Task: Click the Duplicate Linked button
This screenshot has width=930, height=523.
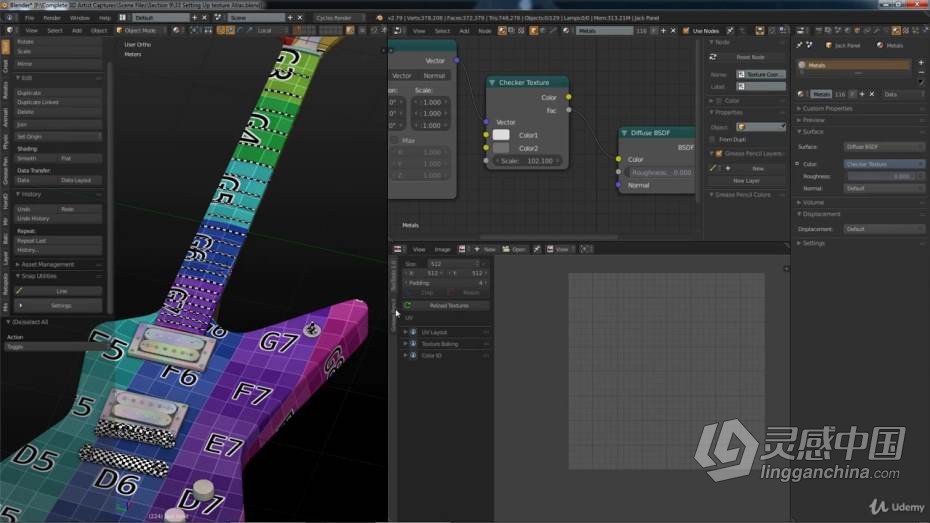Action: pos(58,102)
